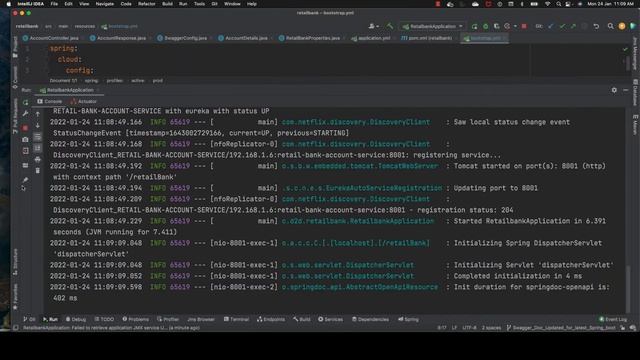
Task: Push commits with the green arrow icon
Action: tap(573, 26)
